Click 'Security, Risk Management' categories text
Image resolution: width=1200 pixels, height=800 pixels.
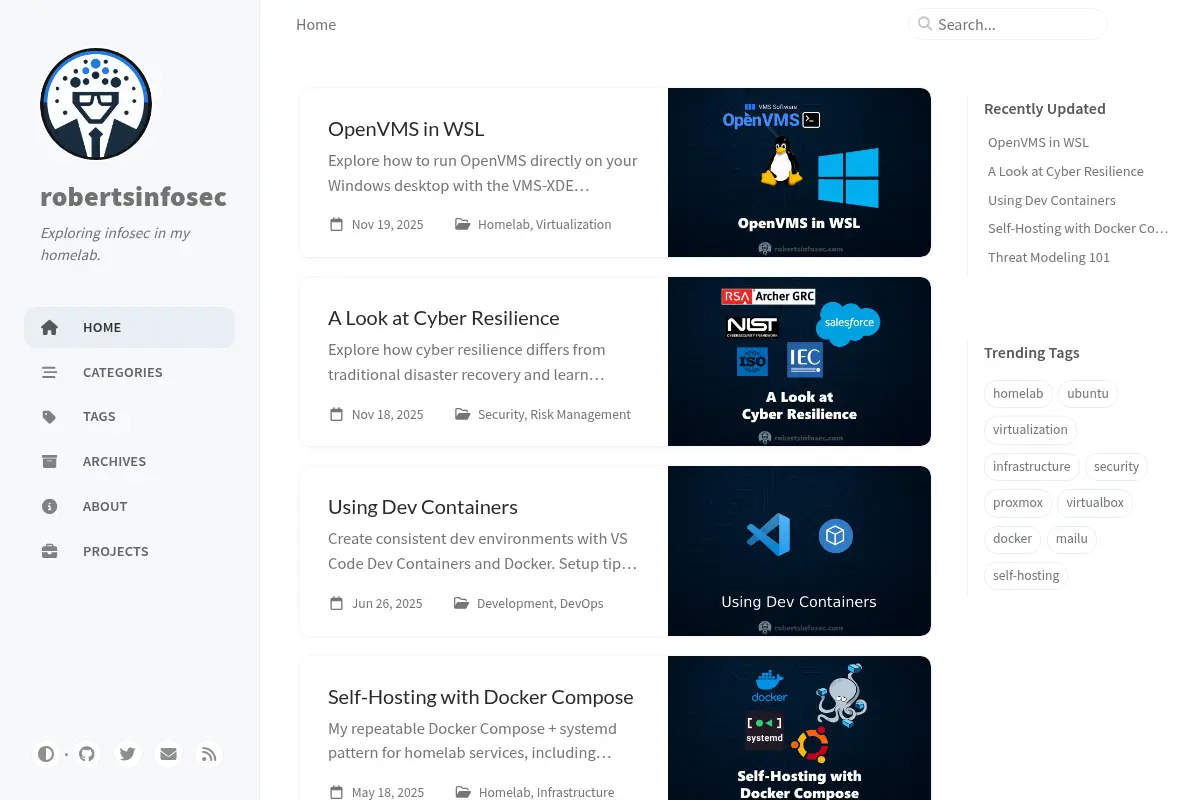point(554,414)
